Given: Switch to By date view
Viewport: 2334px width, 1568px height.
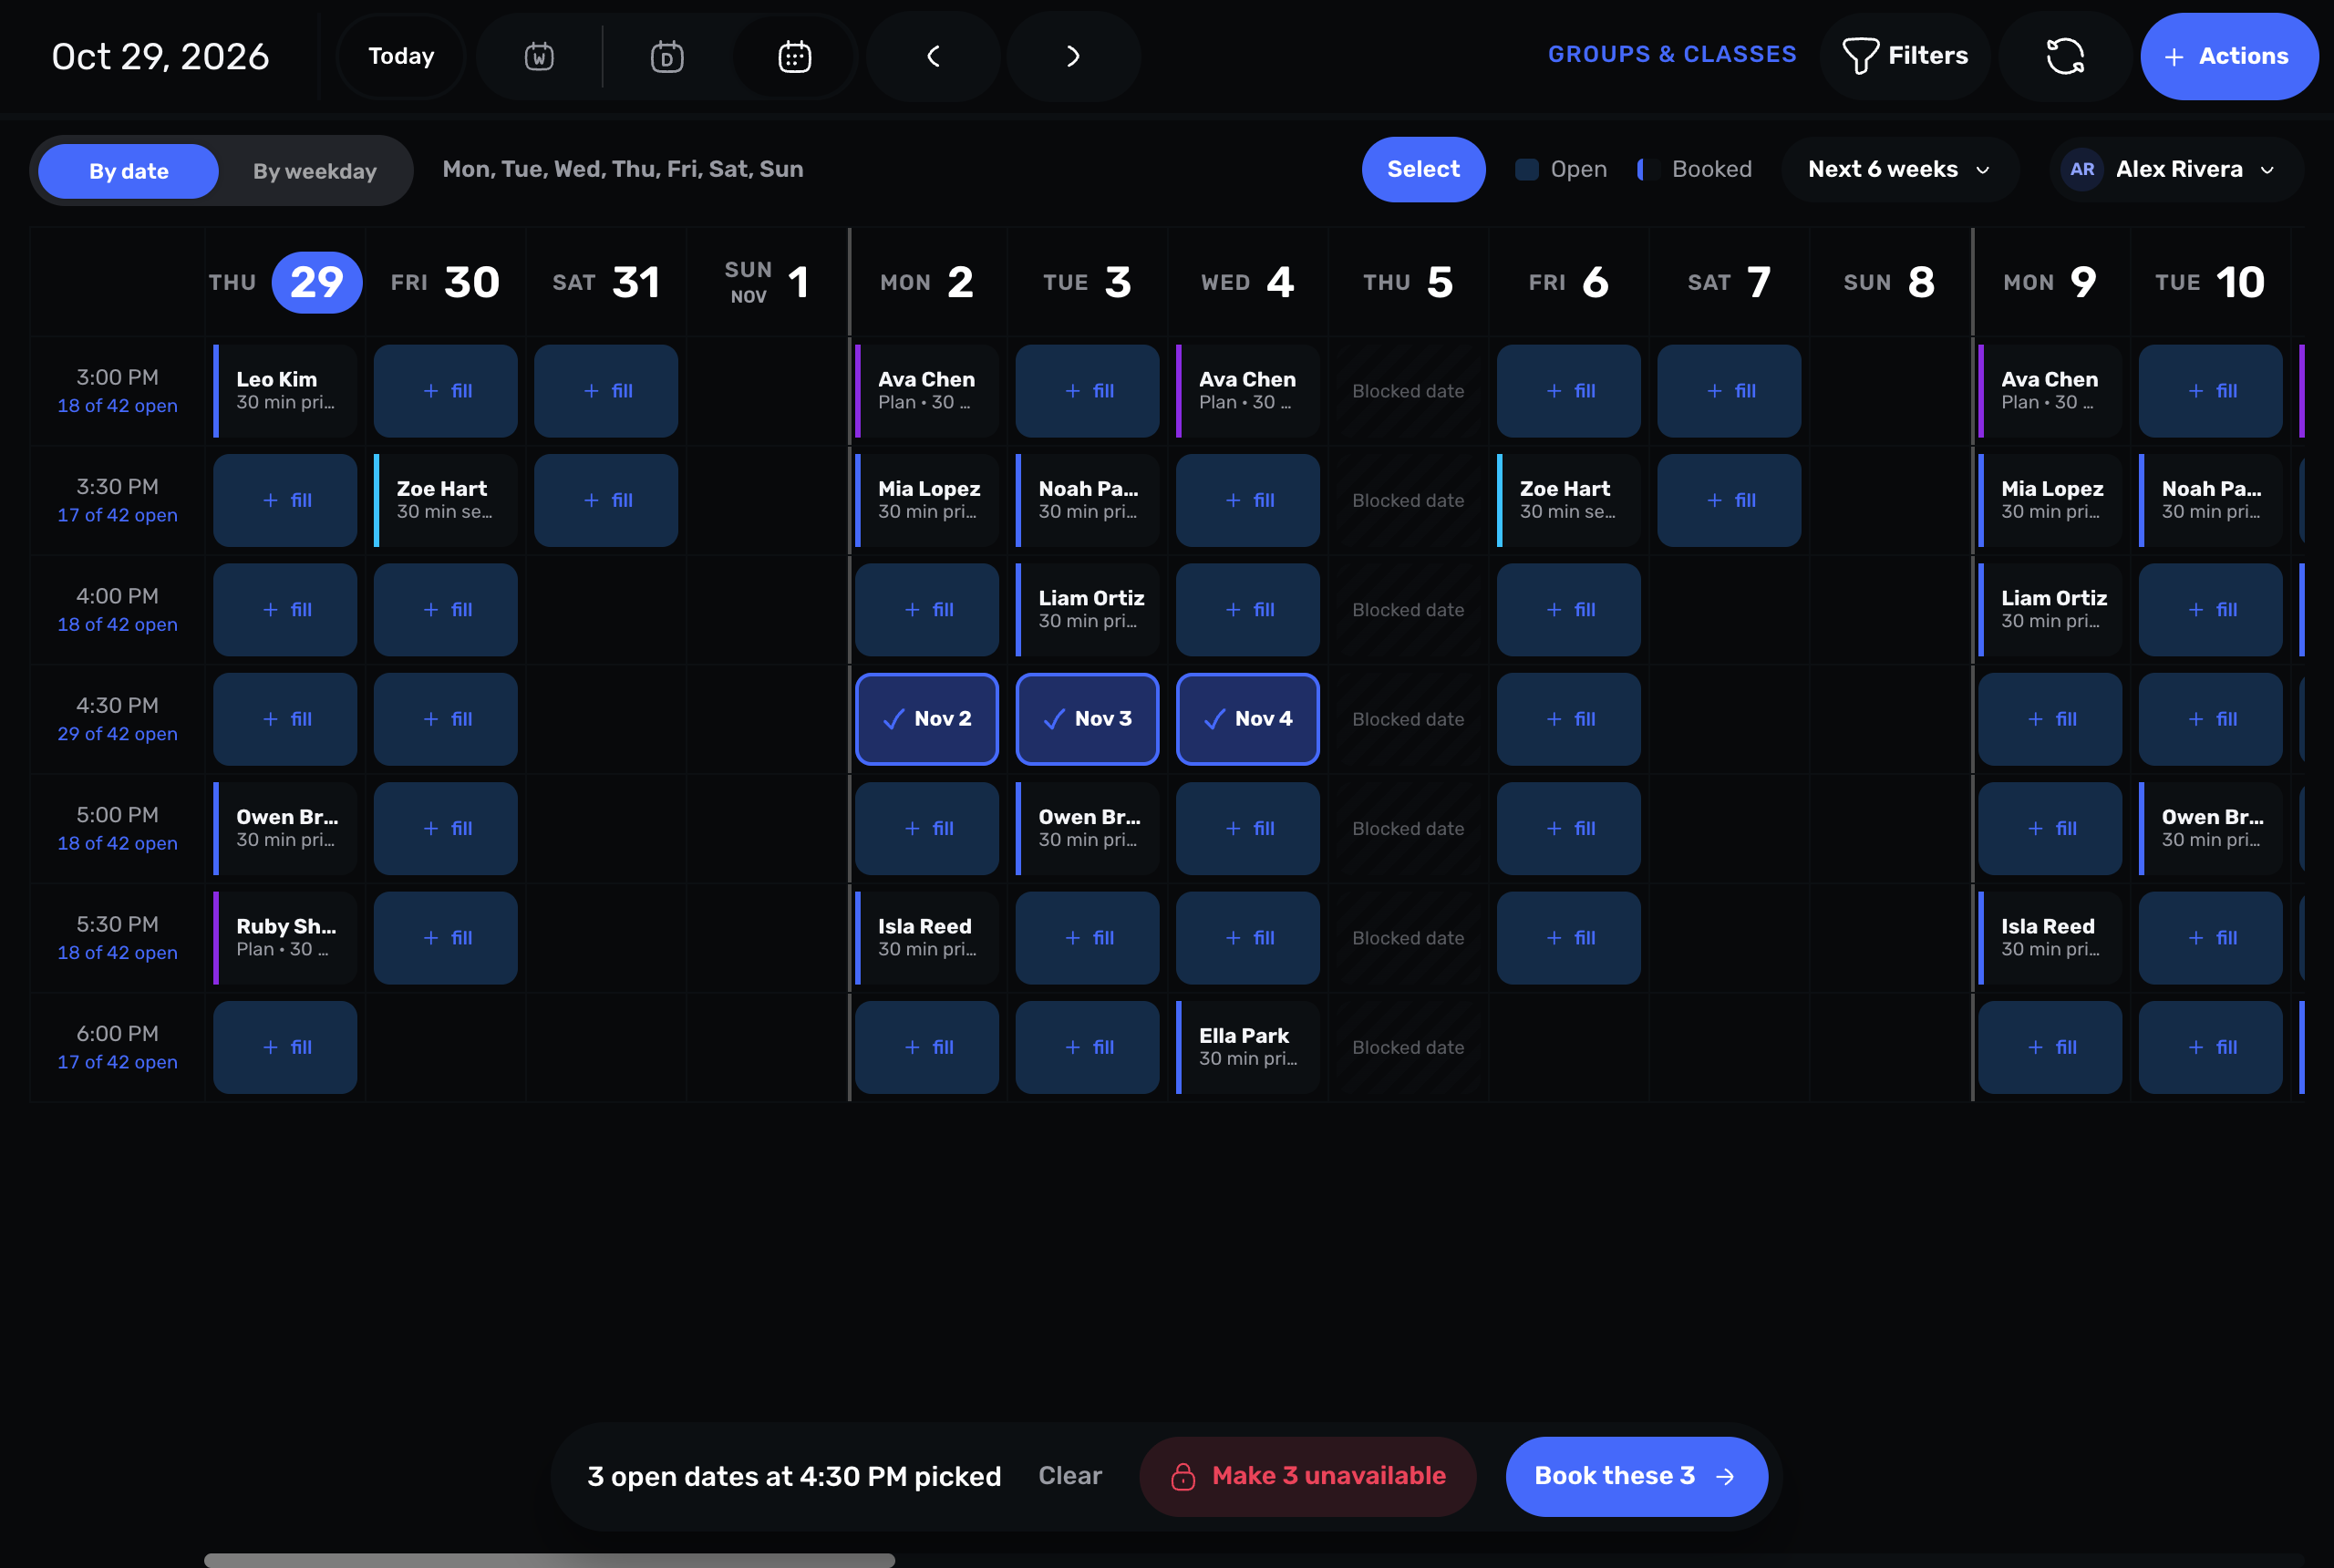Looking at the screenshot, I should 129,171.
